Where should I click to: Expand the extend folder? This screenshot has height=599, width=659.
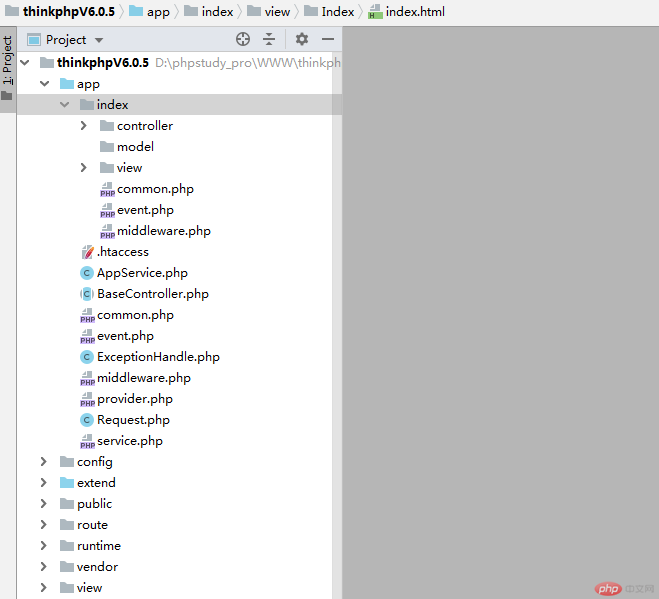coord(43,483)
